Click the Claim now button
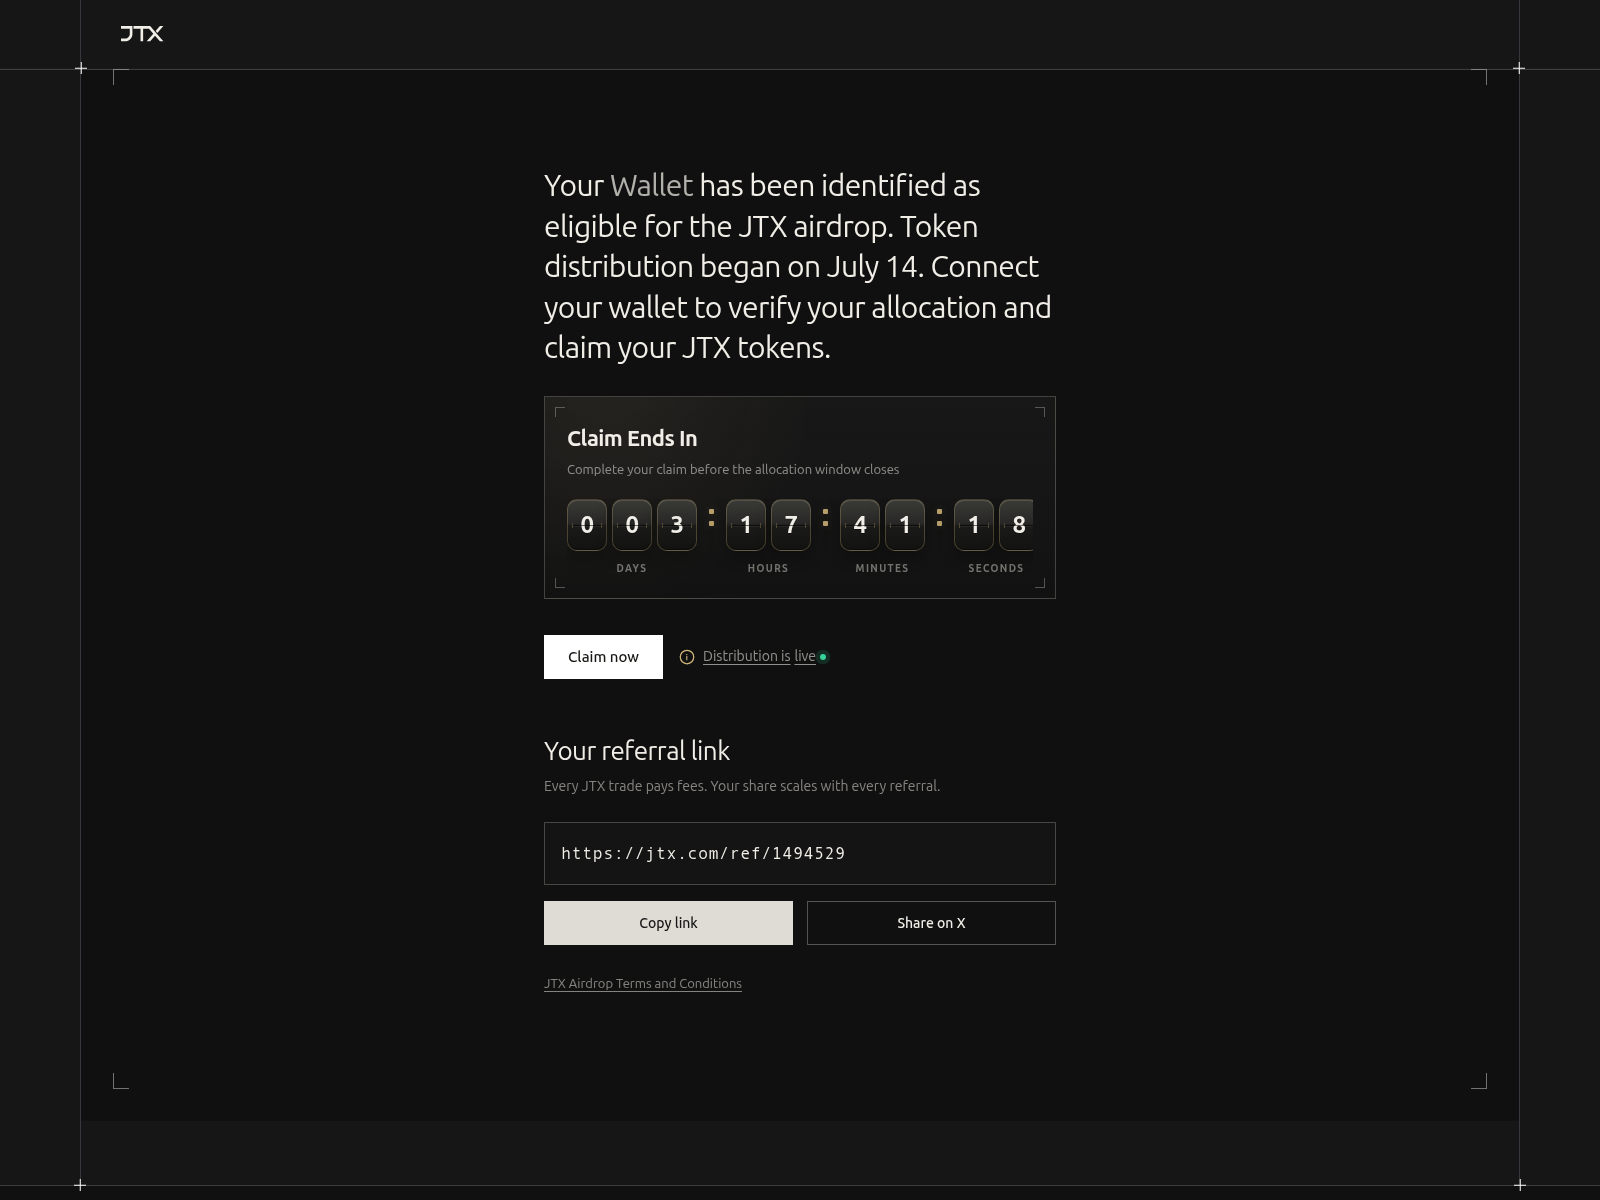 tap(603, 657)
